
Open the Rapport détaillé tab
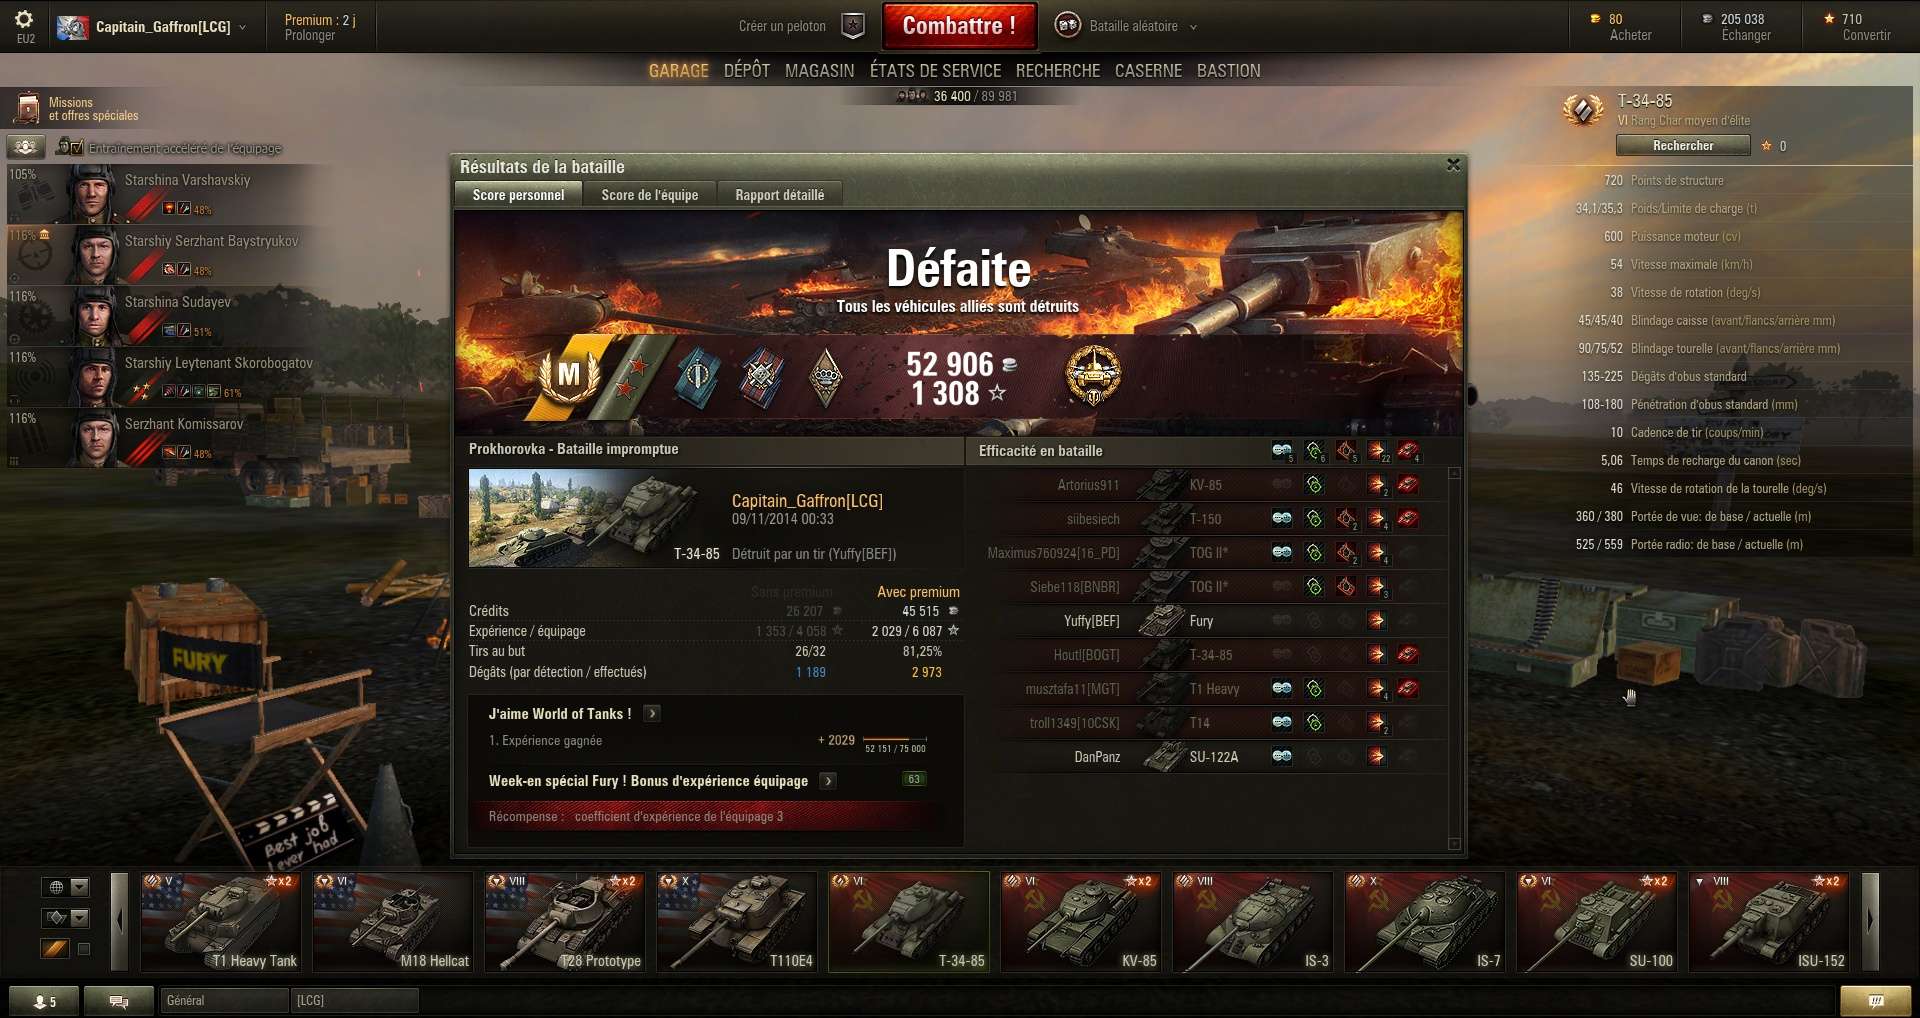780,195
